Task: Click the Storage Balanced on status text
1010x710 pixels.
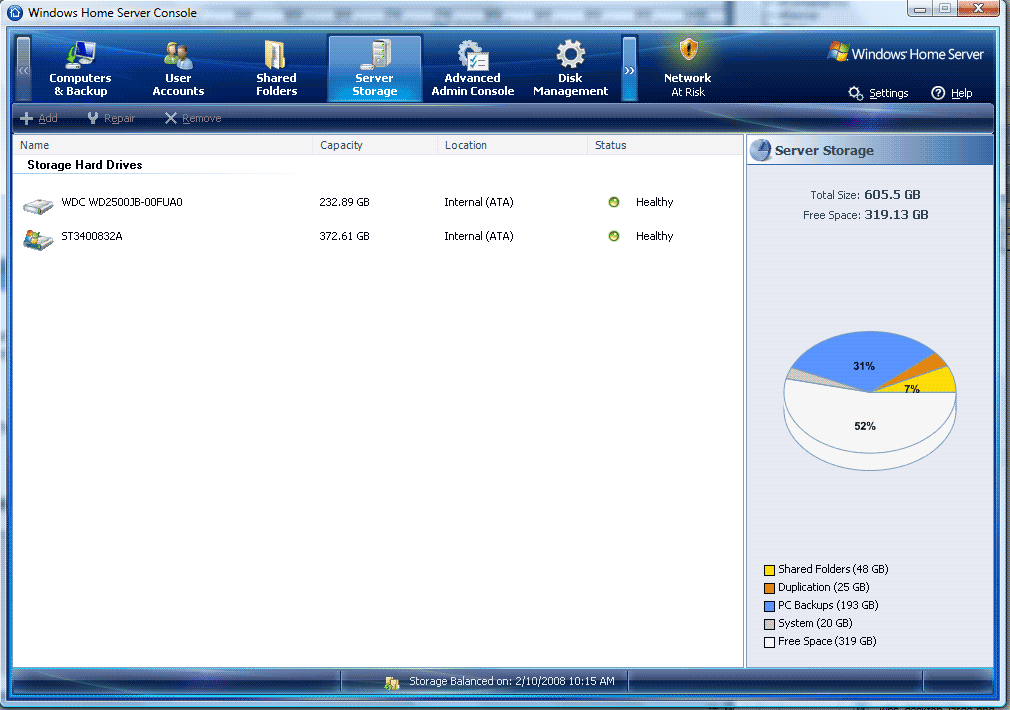Action: (511, 681)
